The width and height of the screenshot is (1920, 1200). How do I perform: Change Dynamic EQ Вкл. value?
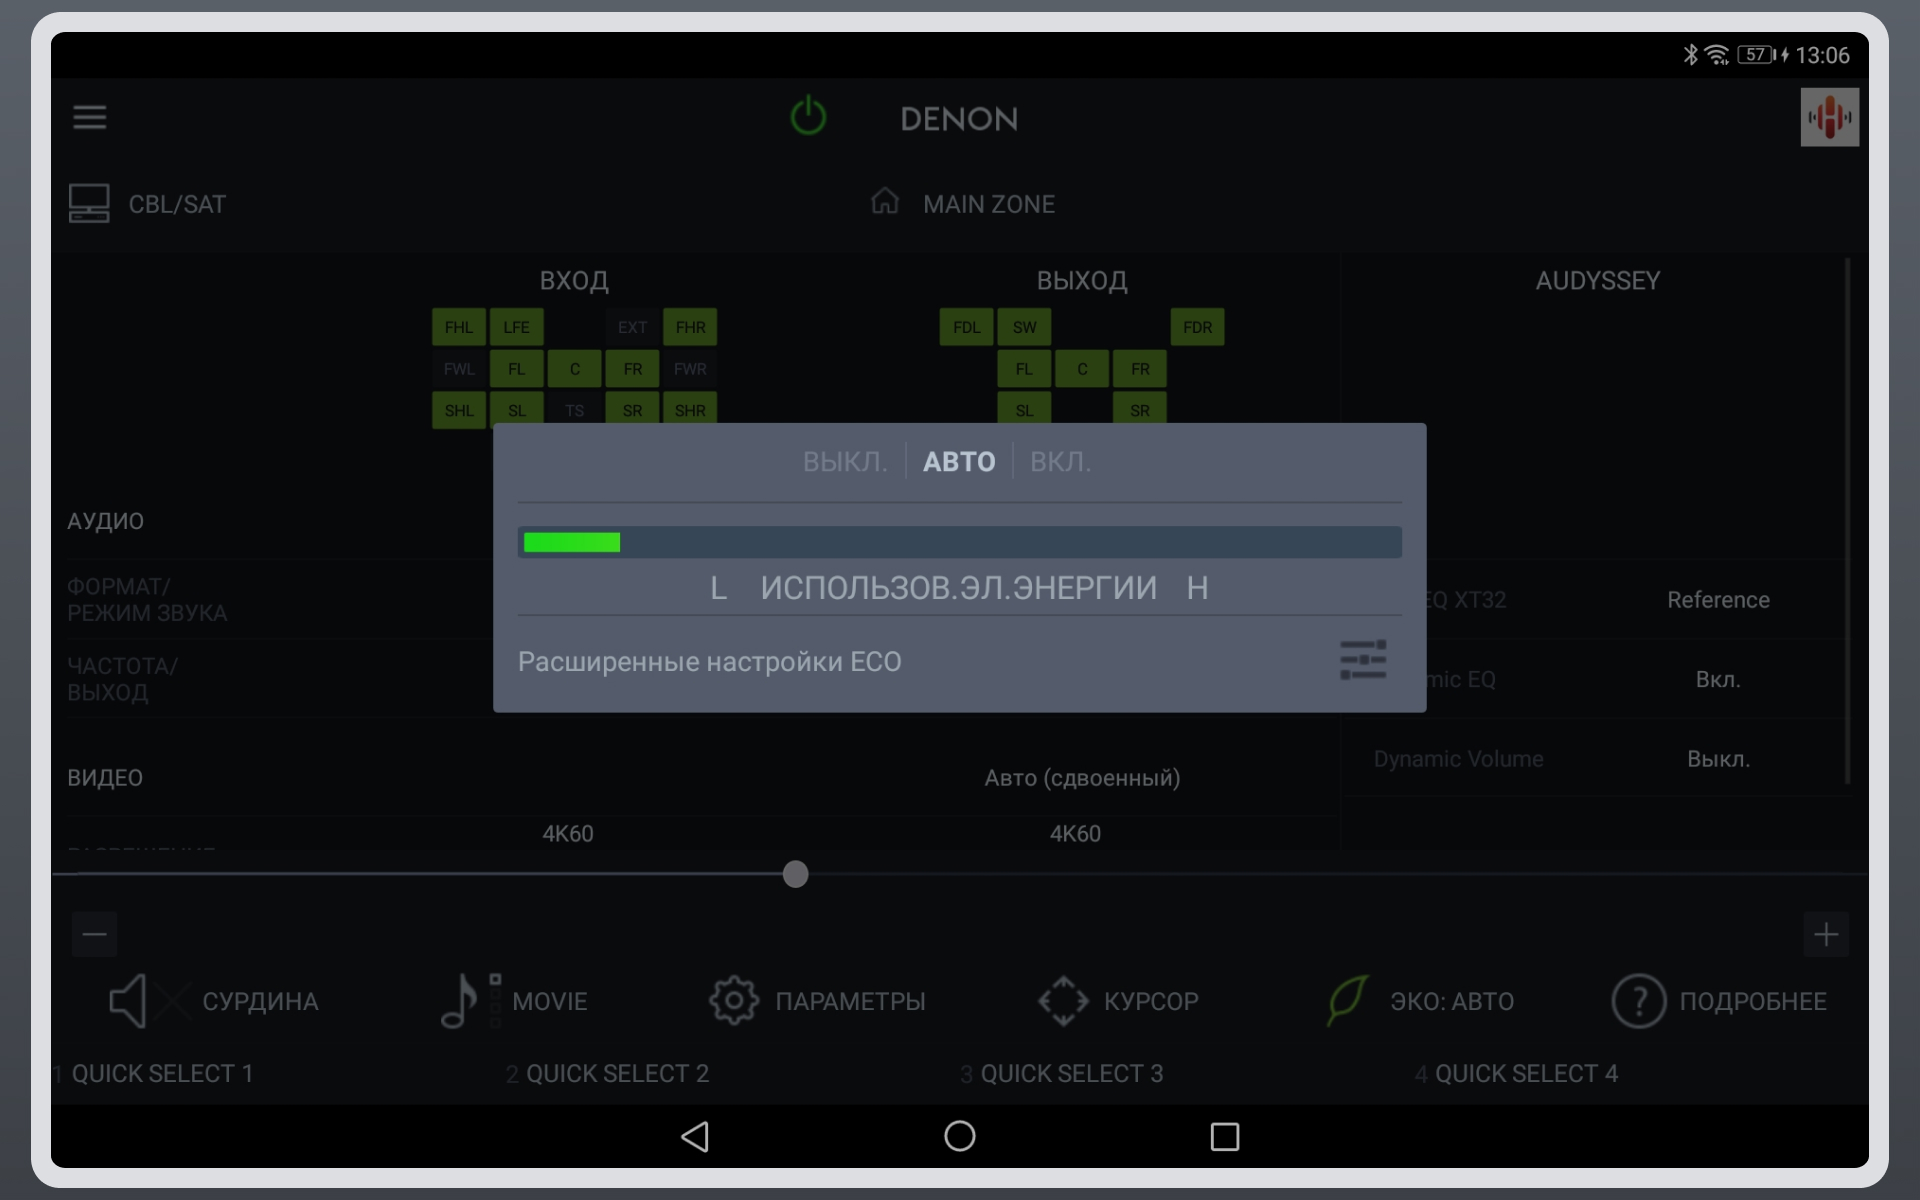point(1718,679)
